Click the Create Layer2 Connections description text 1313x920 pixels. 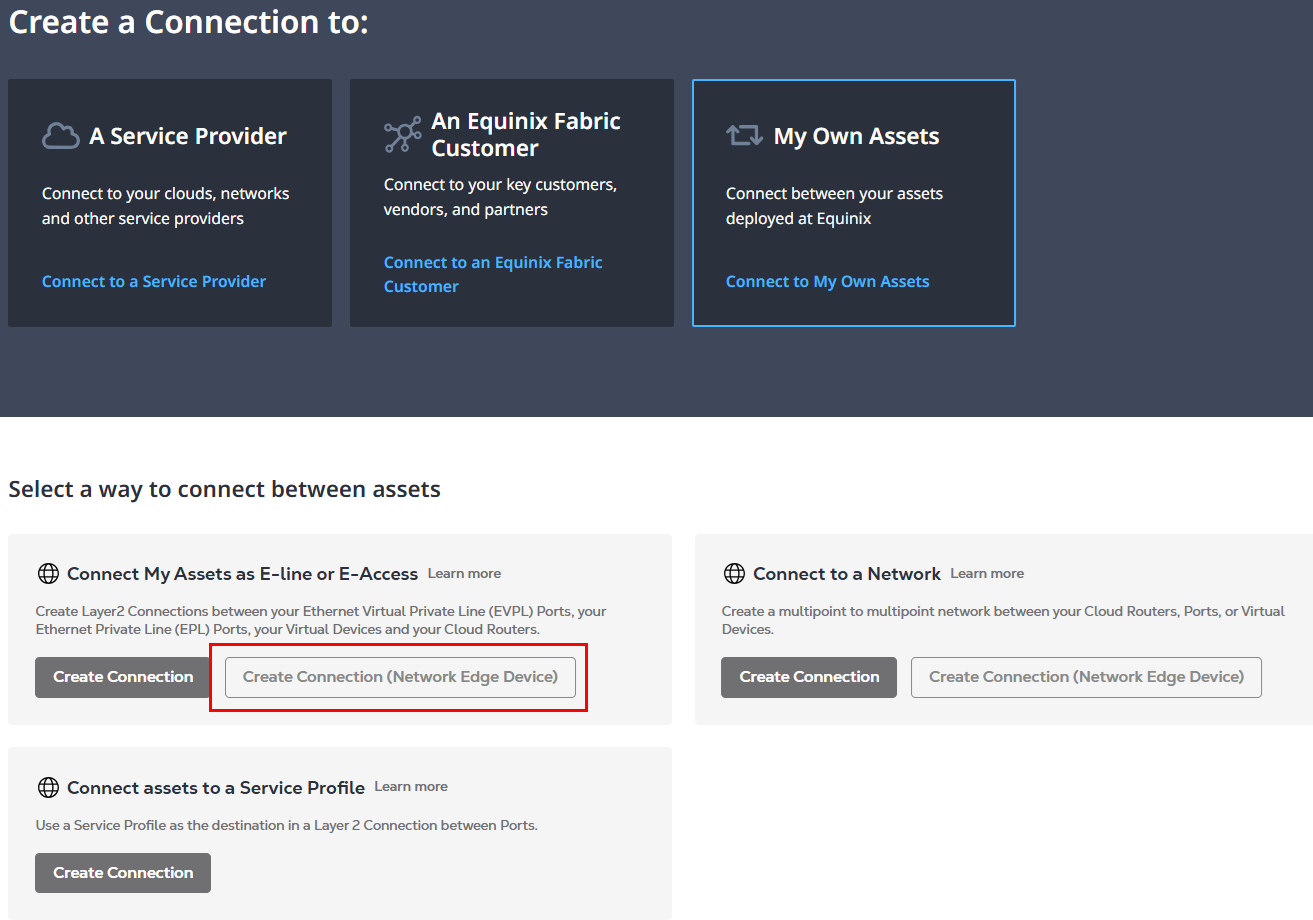(x=321, y=620)
